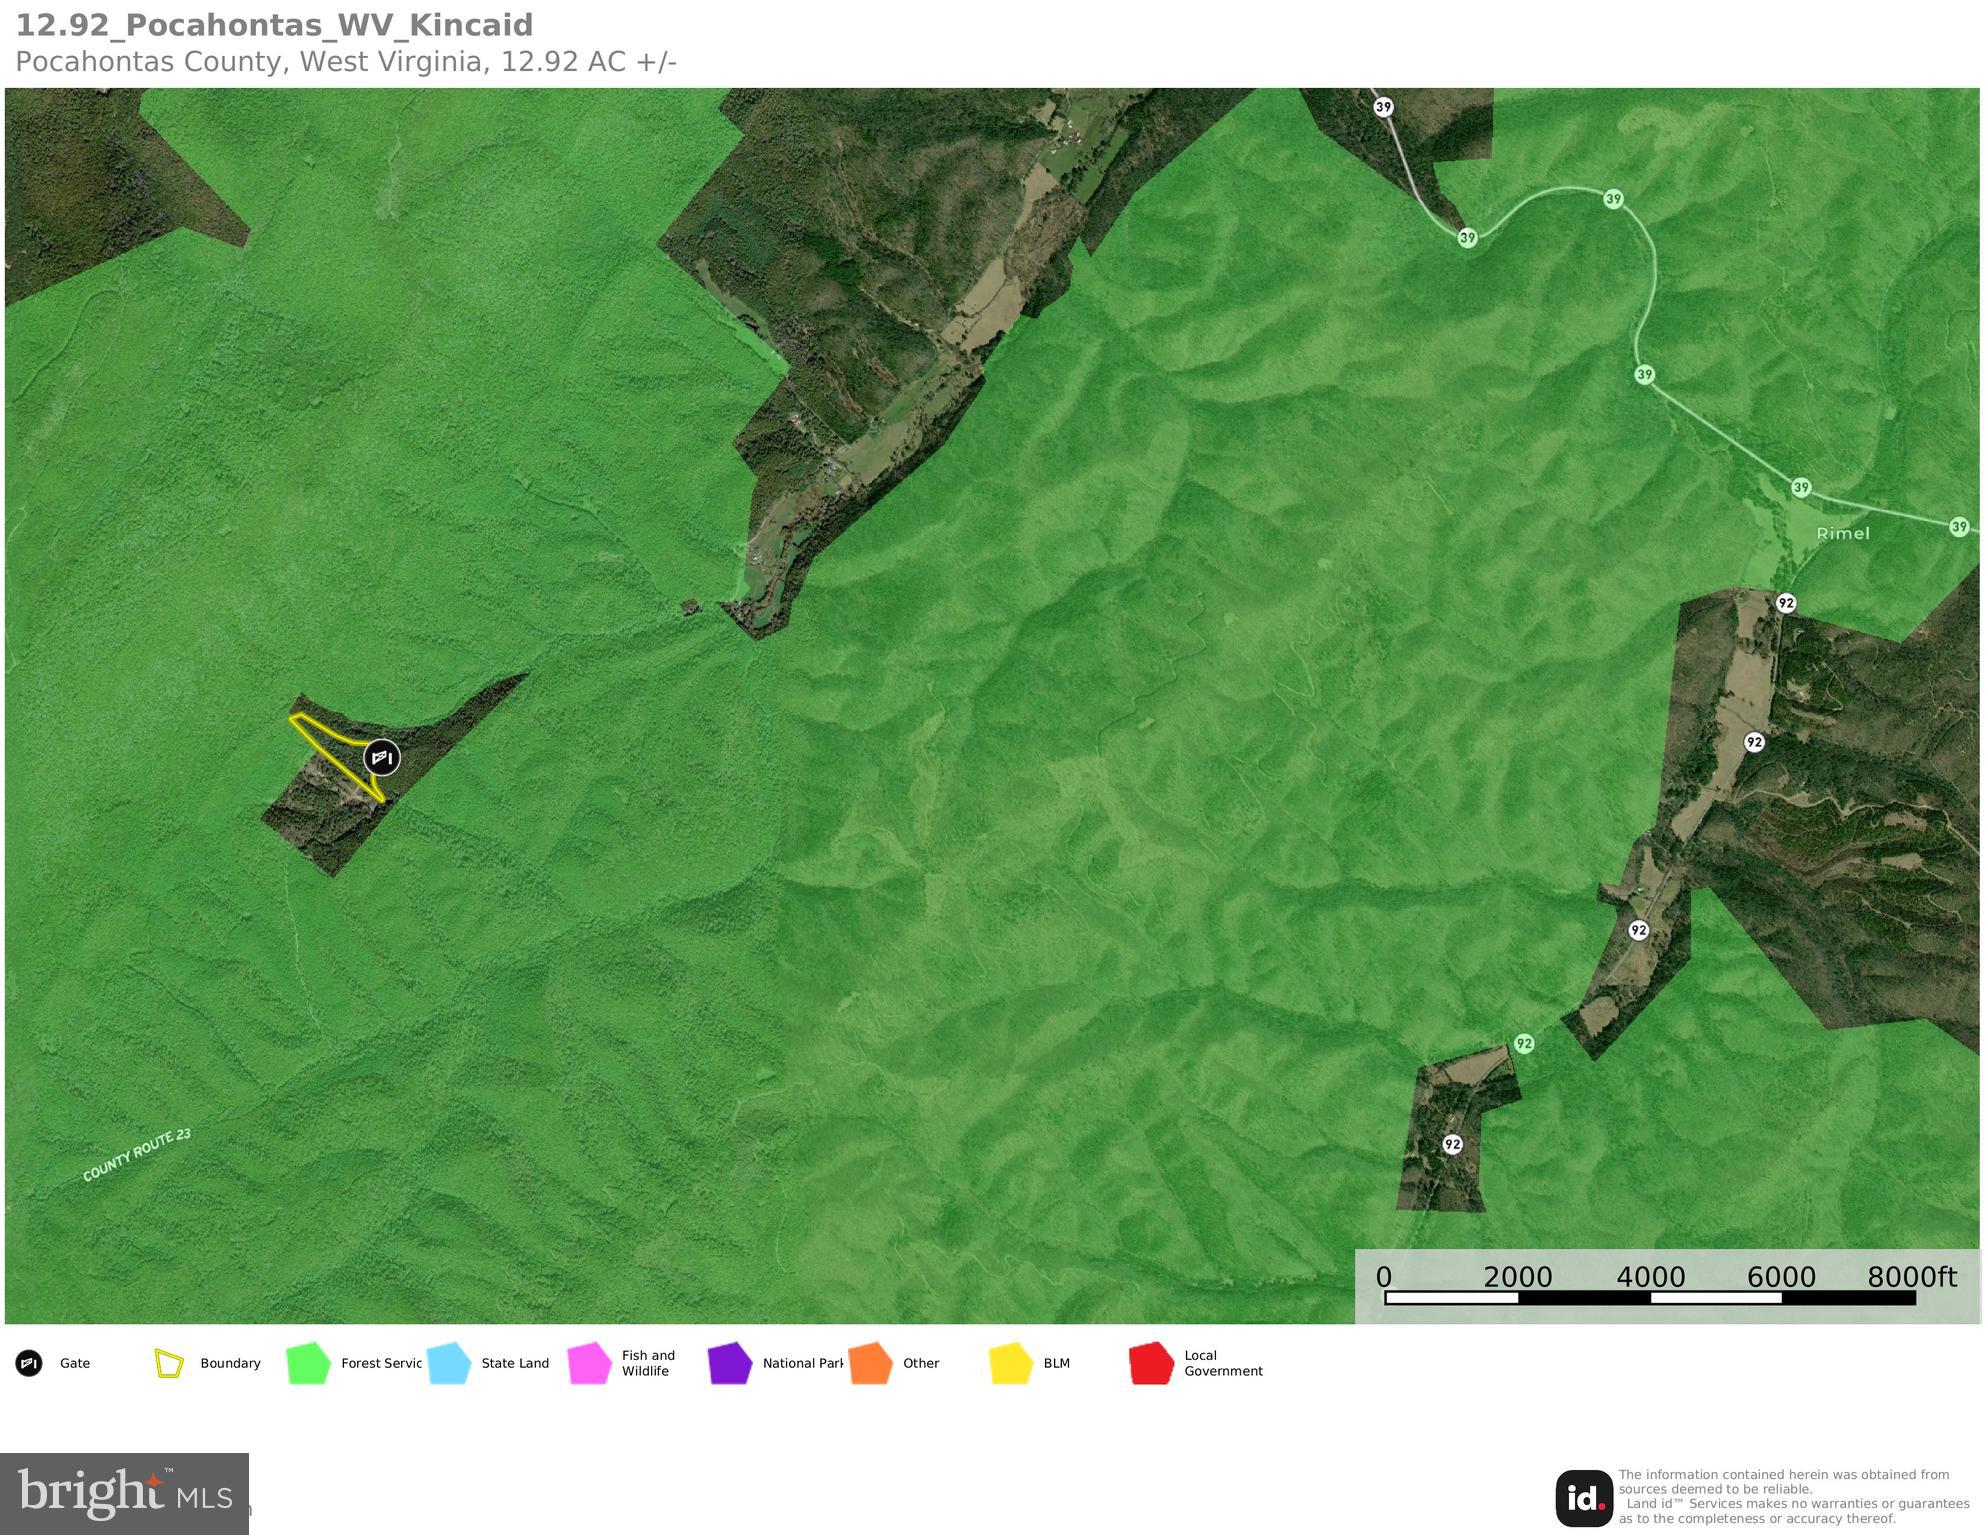Select the topmost route 39 shield
Image resolution: width=1987 pixels, height=1535 pixels.
pos(1384,108)
